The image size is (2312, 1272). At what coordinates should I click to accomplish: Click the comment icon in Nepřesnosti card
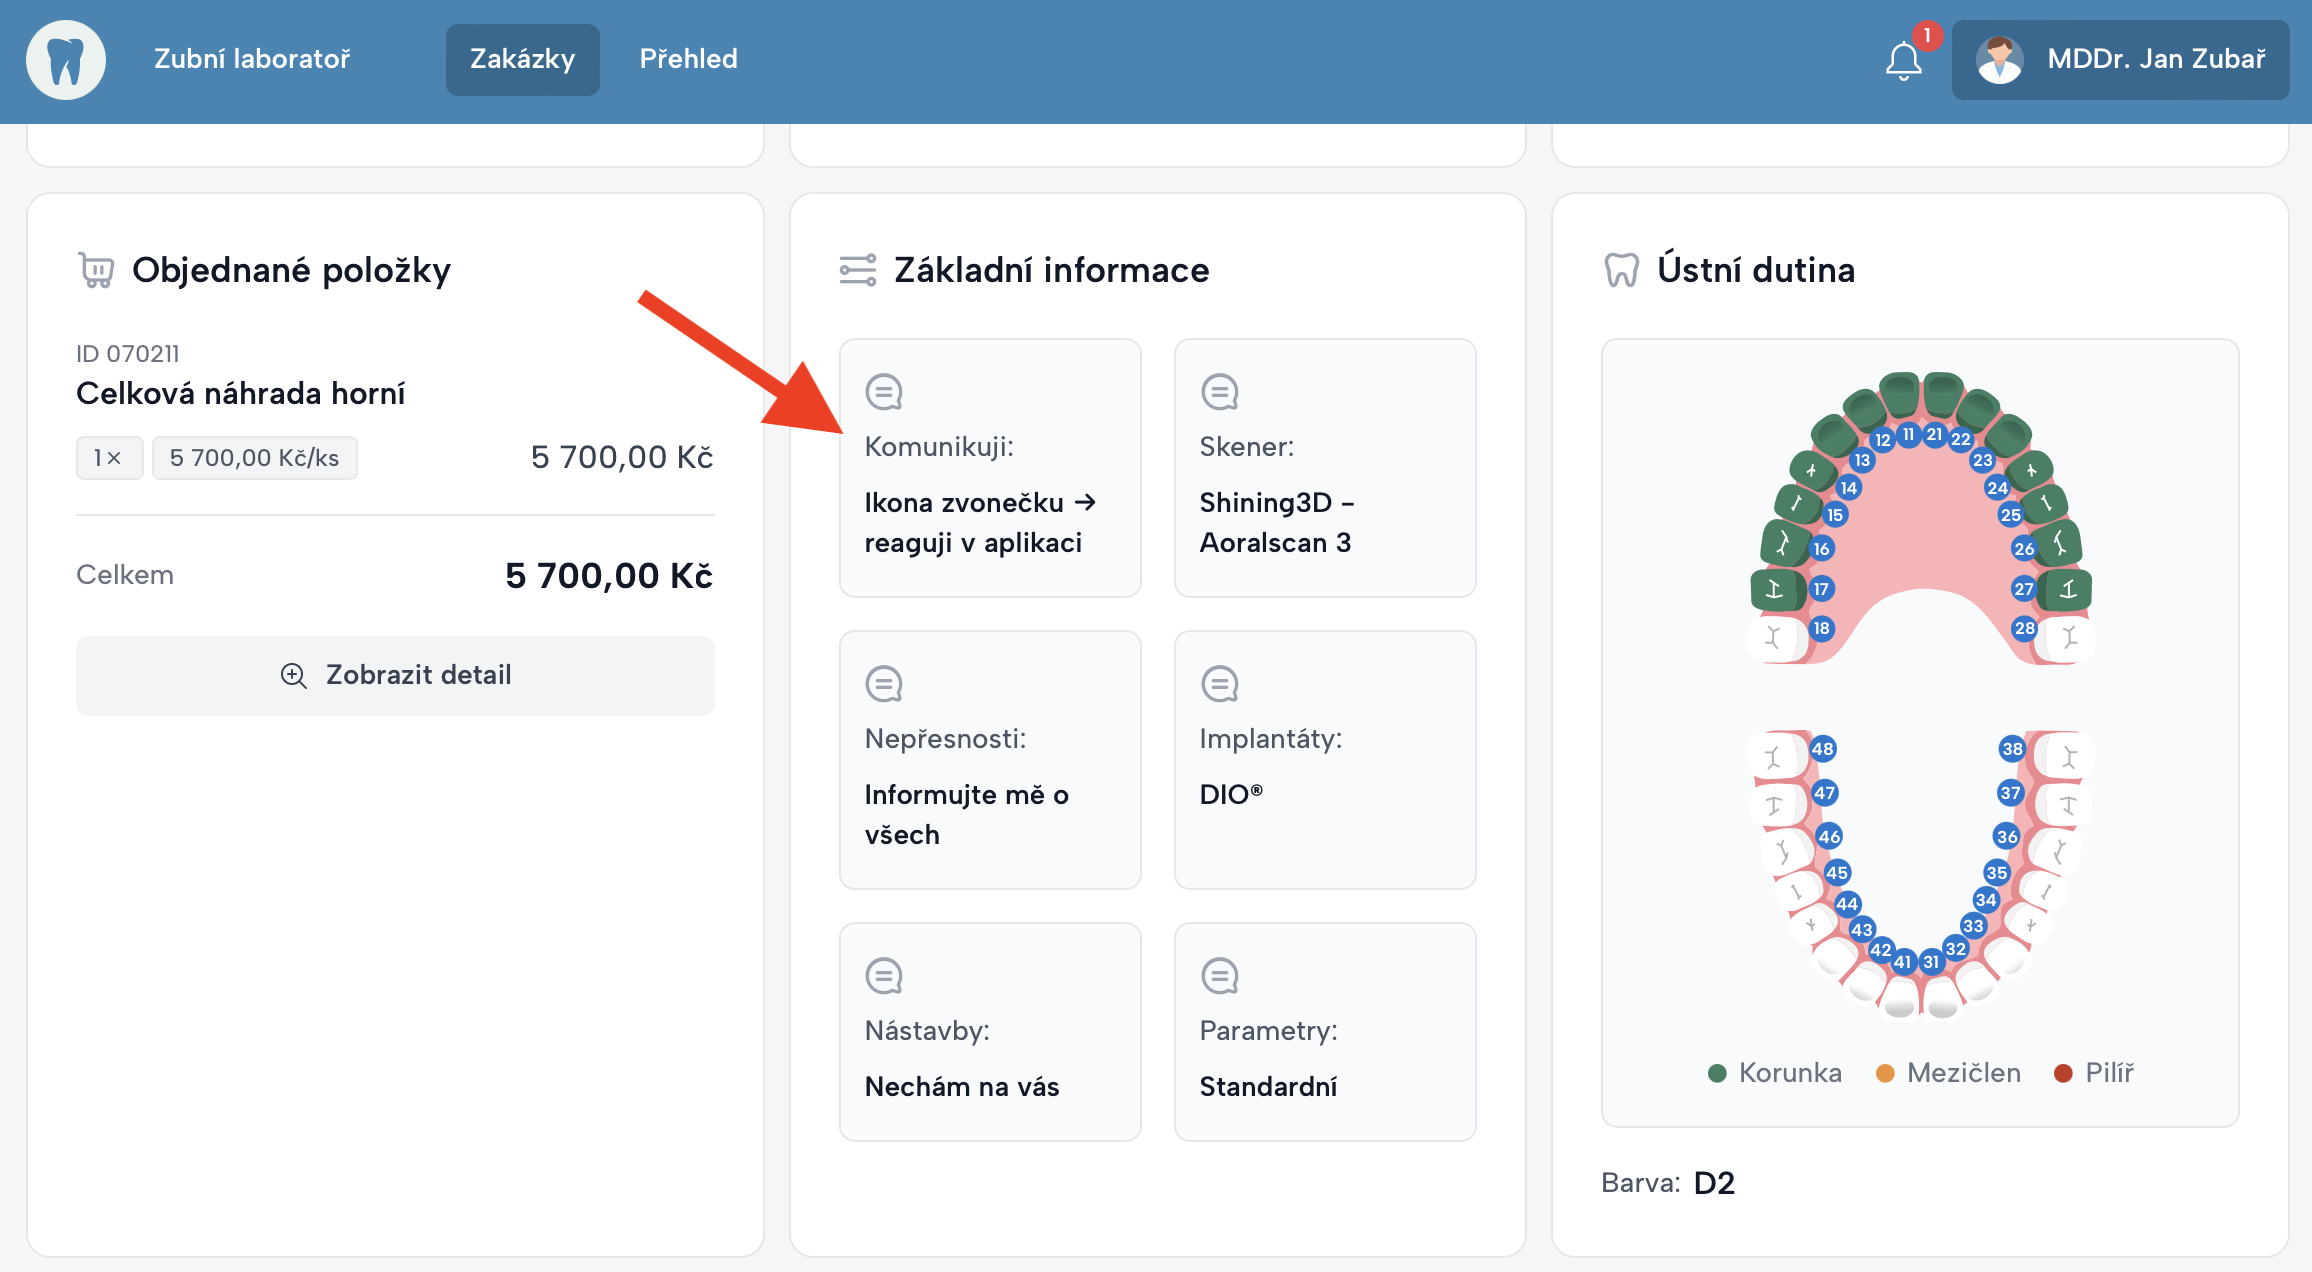883,684
